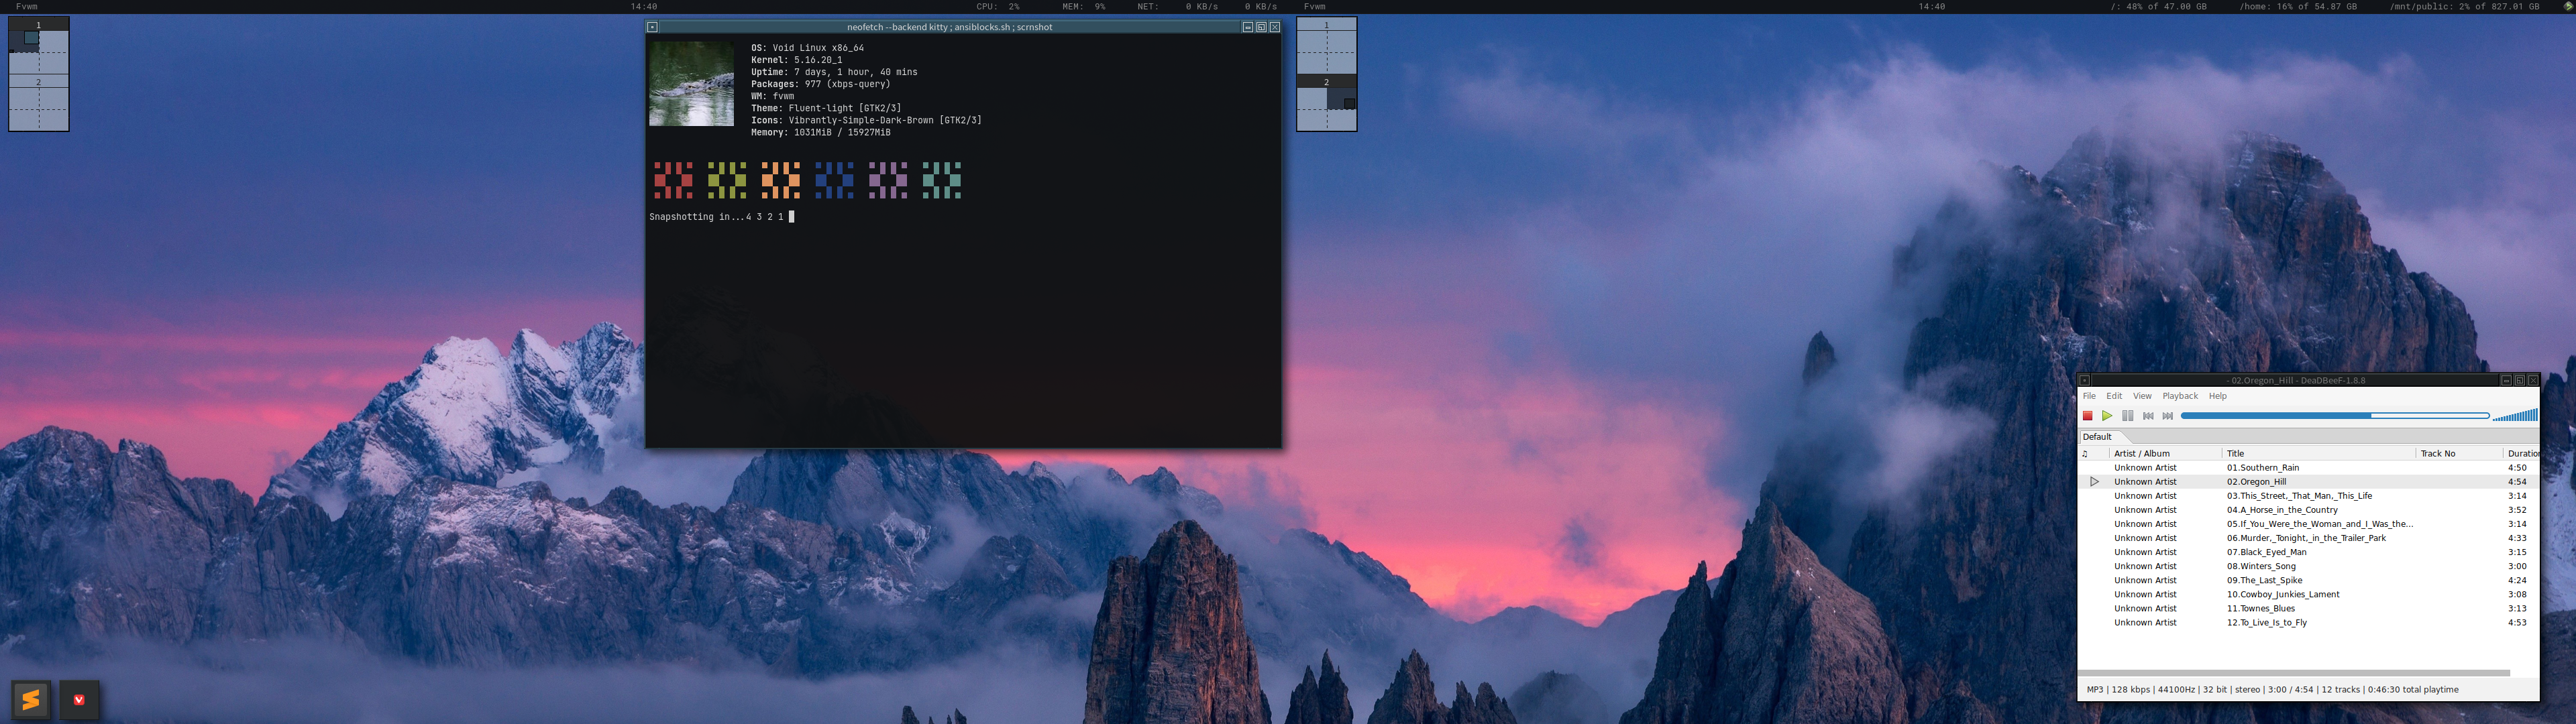Select the Default playlist tab
This screenshot has width=2576, height=724.
pyautogui.click(x=2097, y=437)
